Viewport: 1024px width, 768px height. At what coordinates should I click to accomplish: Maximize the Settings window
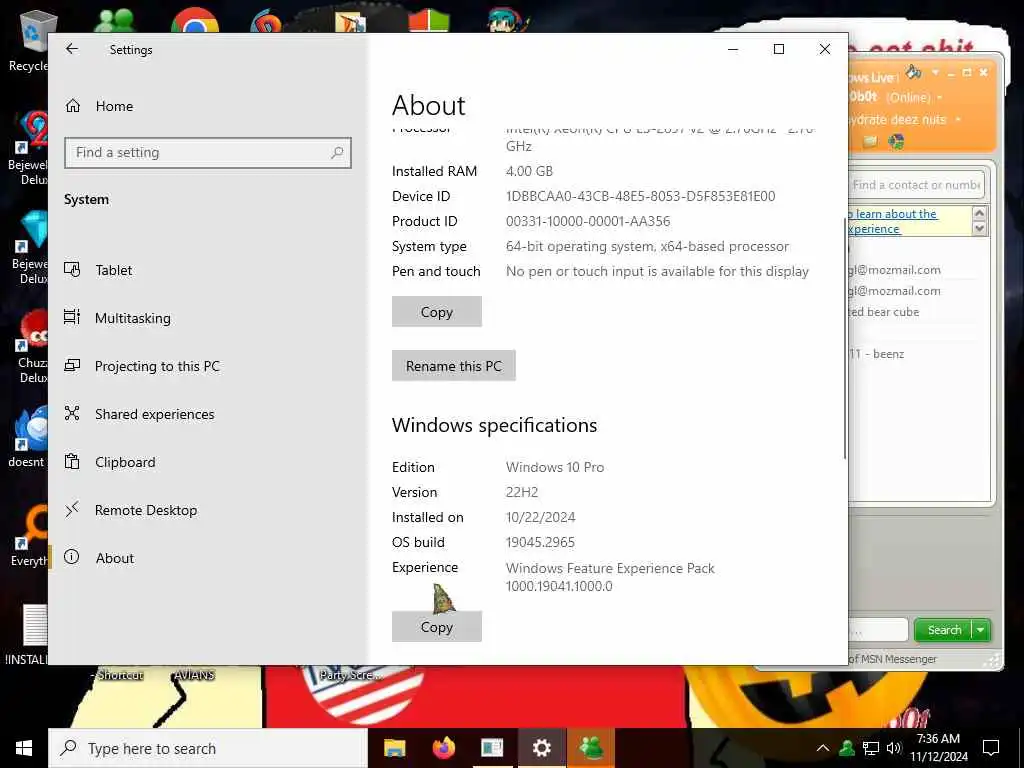(x=778, y=49)
